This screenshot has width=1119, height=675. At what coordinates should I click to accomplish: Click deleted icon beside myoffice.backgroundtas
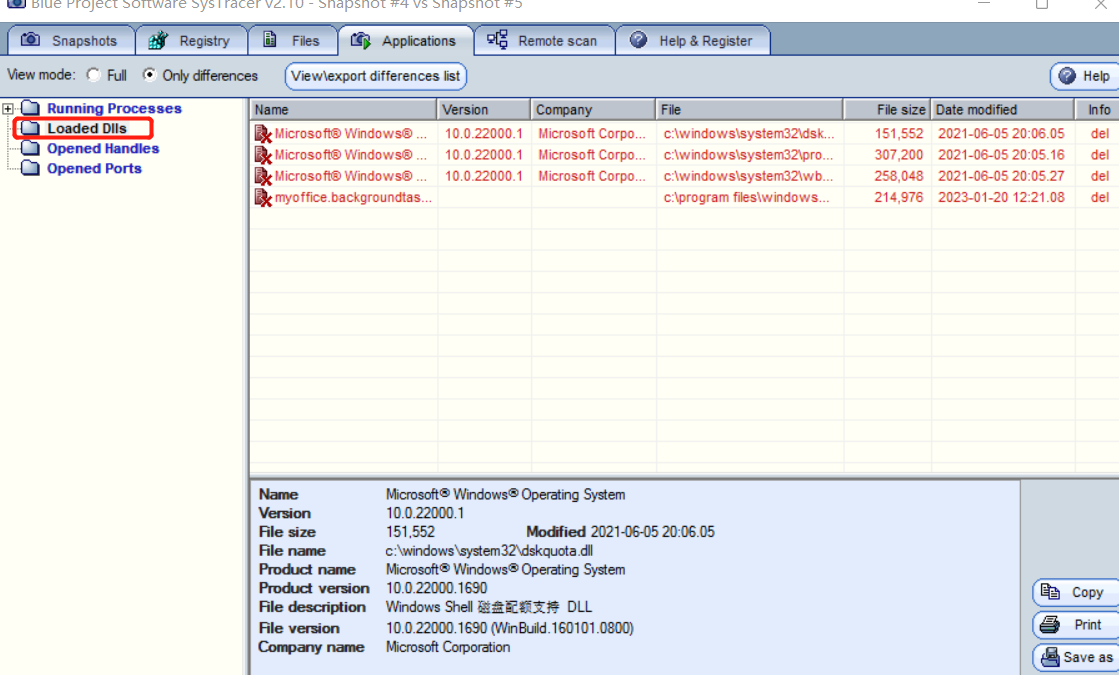pos(263,197)
